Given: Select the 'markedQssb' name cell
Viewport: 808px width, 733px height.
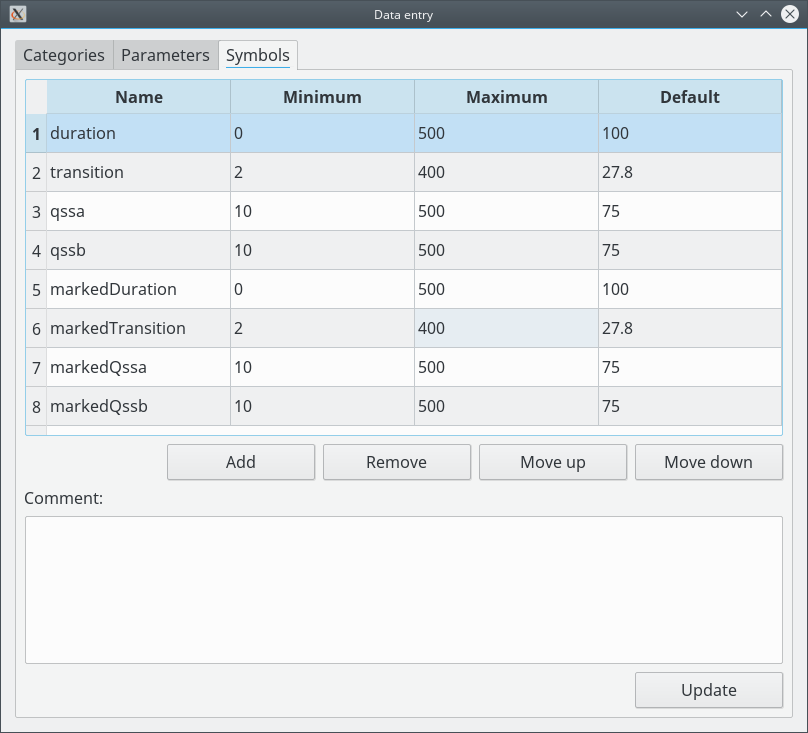Looking at the screenshot, I should click(139, 406).
